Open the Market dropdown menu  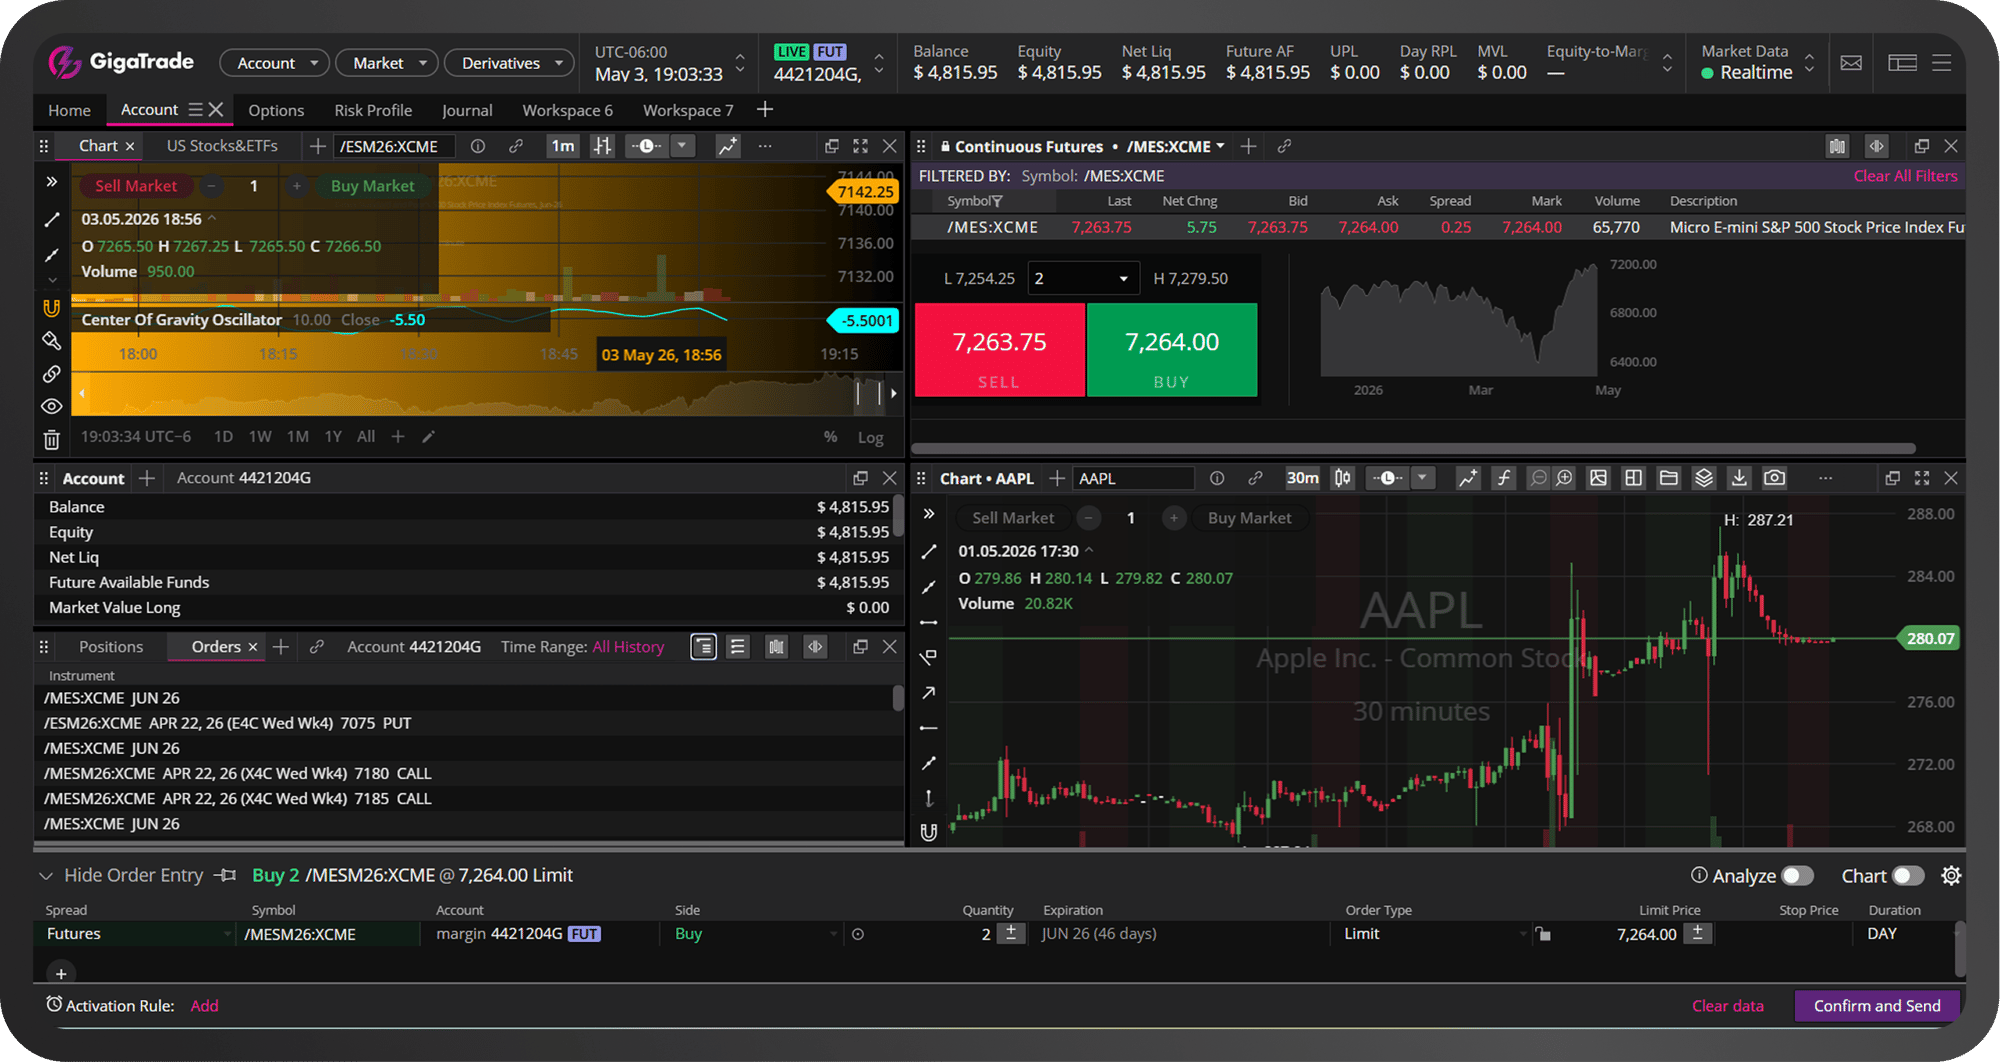[x=386, y=63]
